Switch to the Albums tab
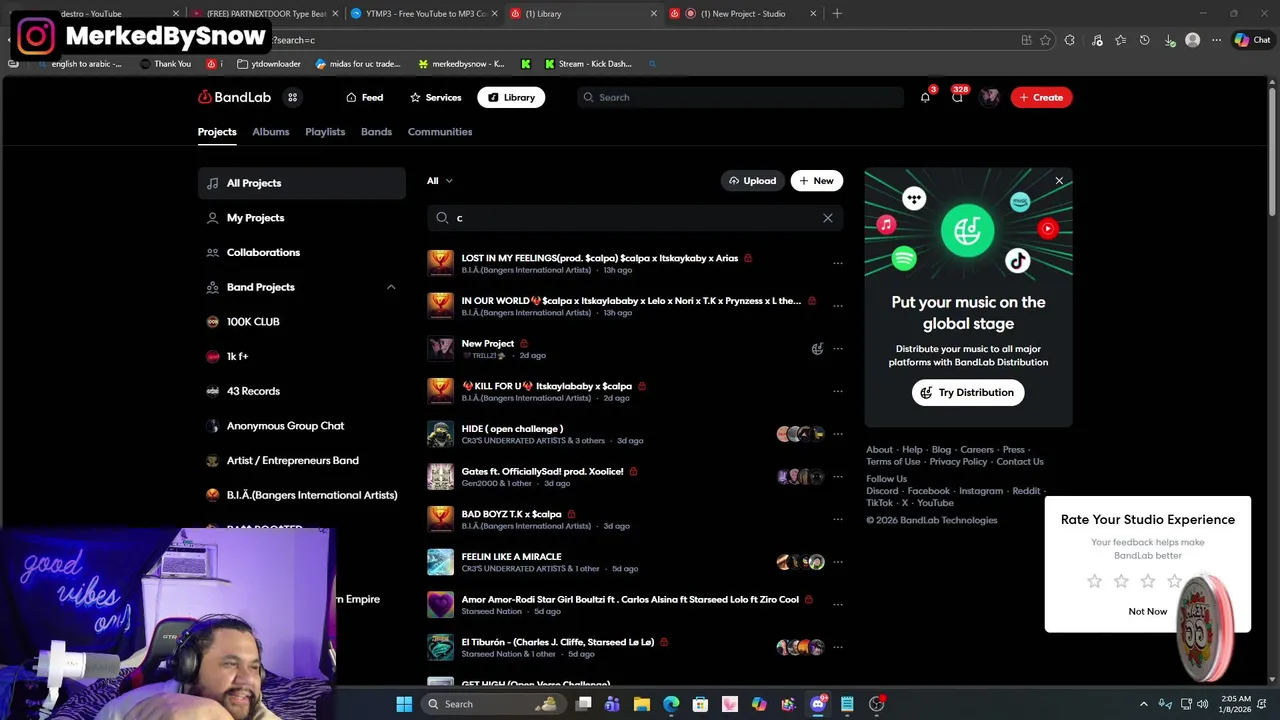The width and height of the screenshot is (1280, 720). [270, 132]
